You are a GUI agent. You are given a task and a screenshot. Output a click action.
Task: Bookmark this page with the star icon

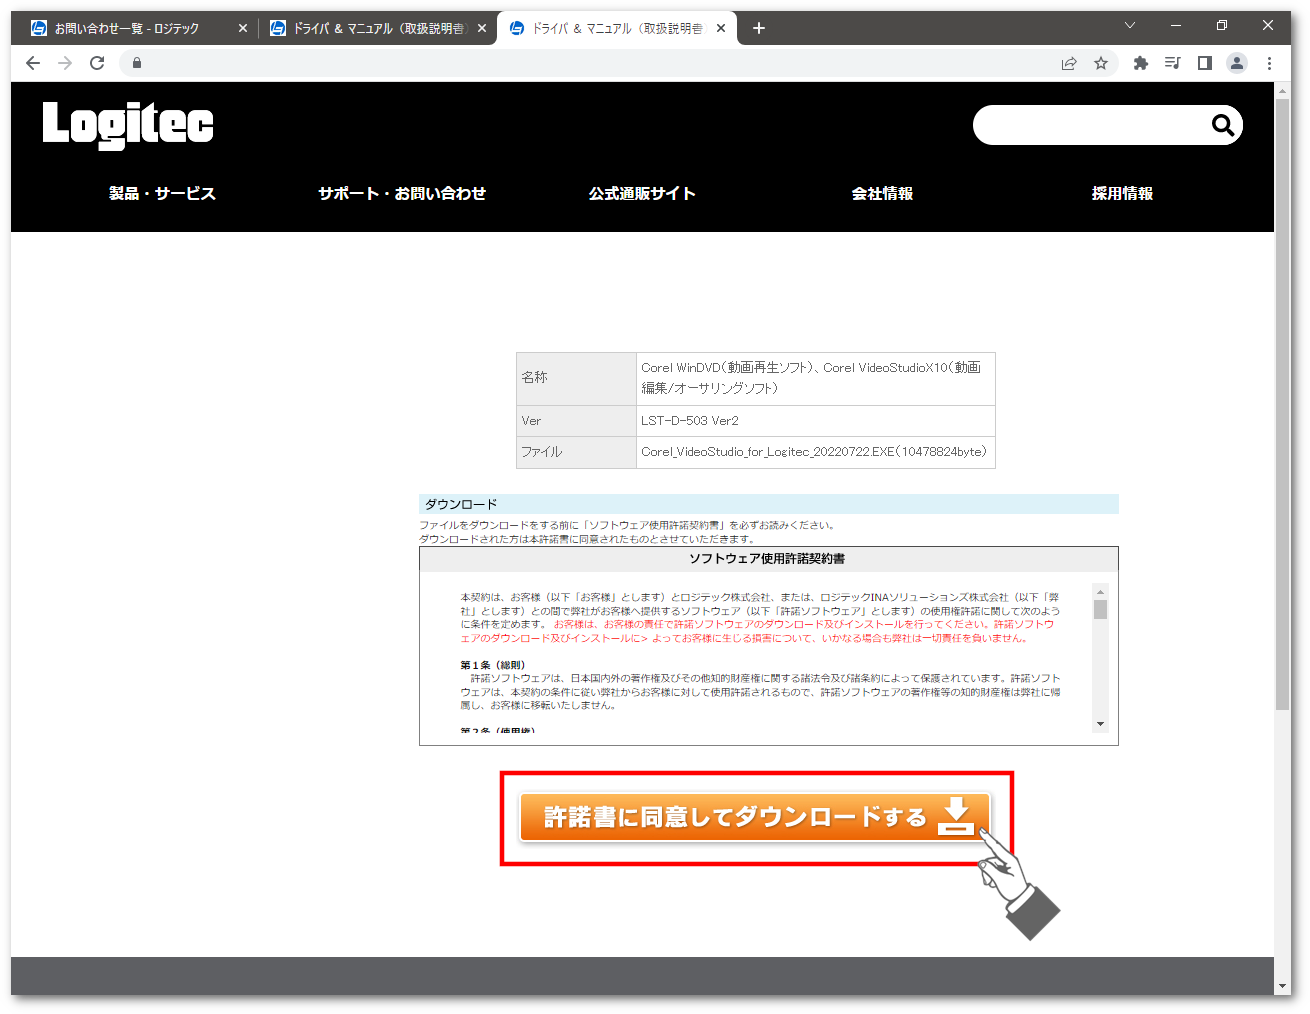point(1101,63)
